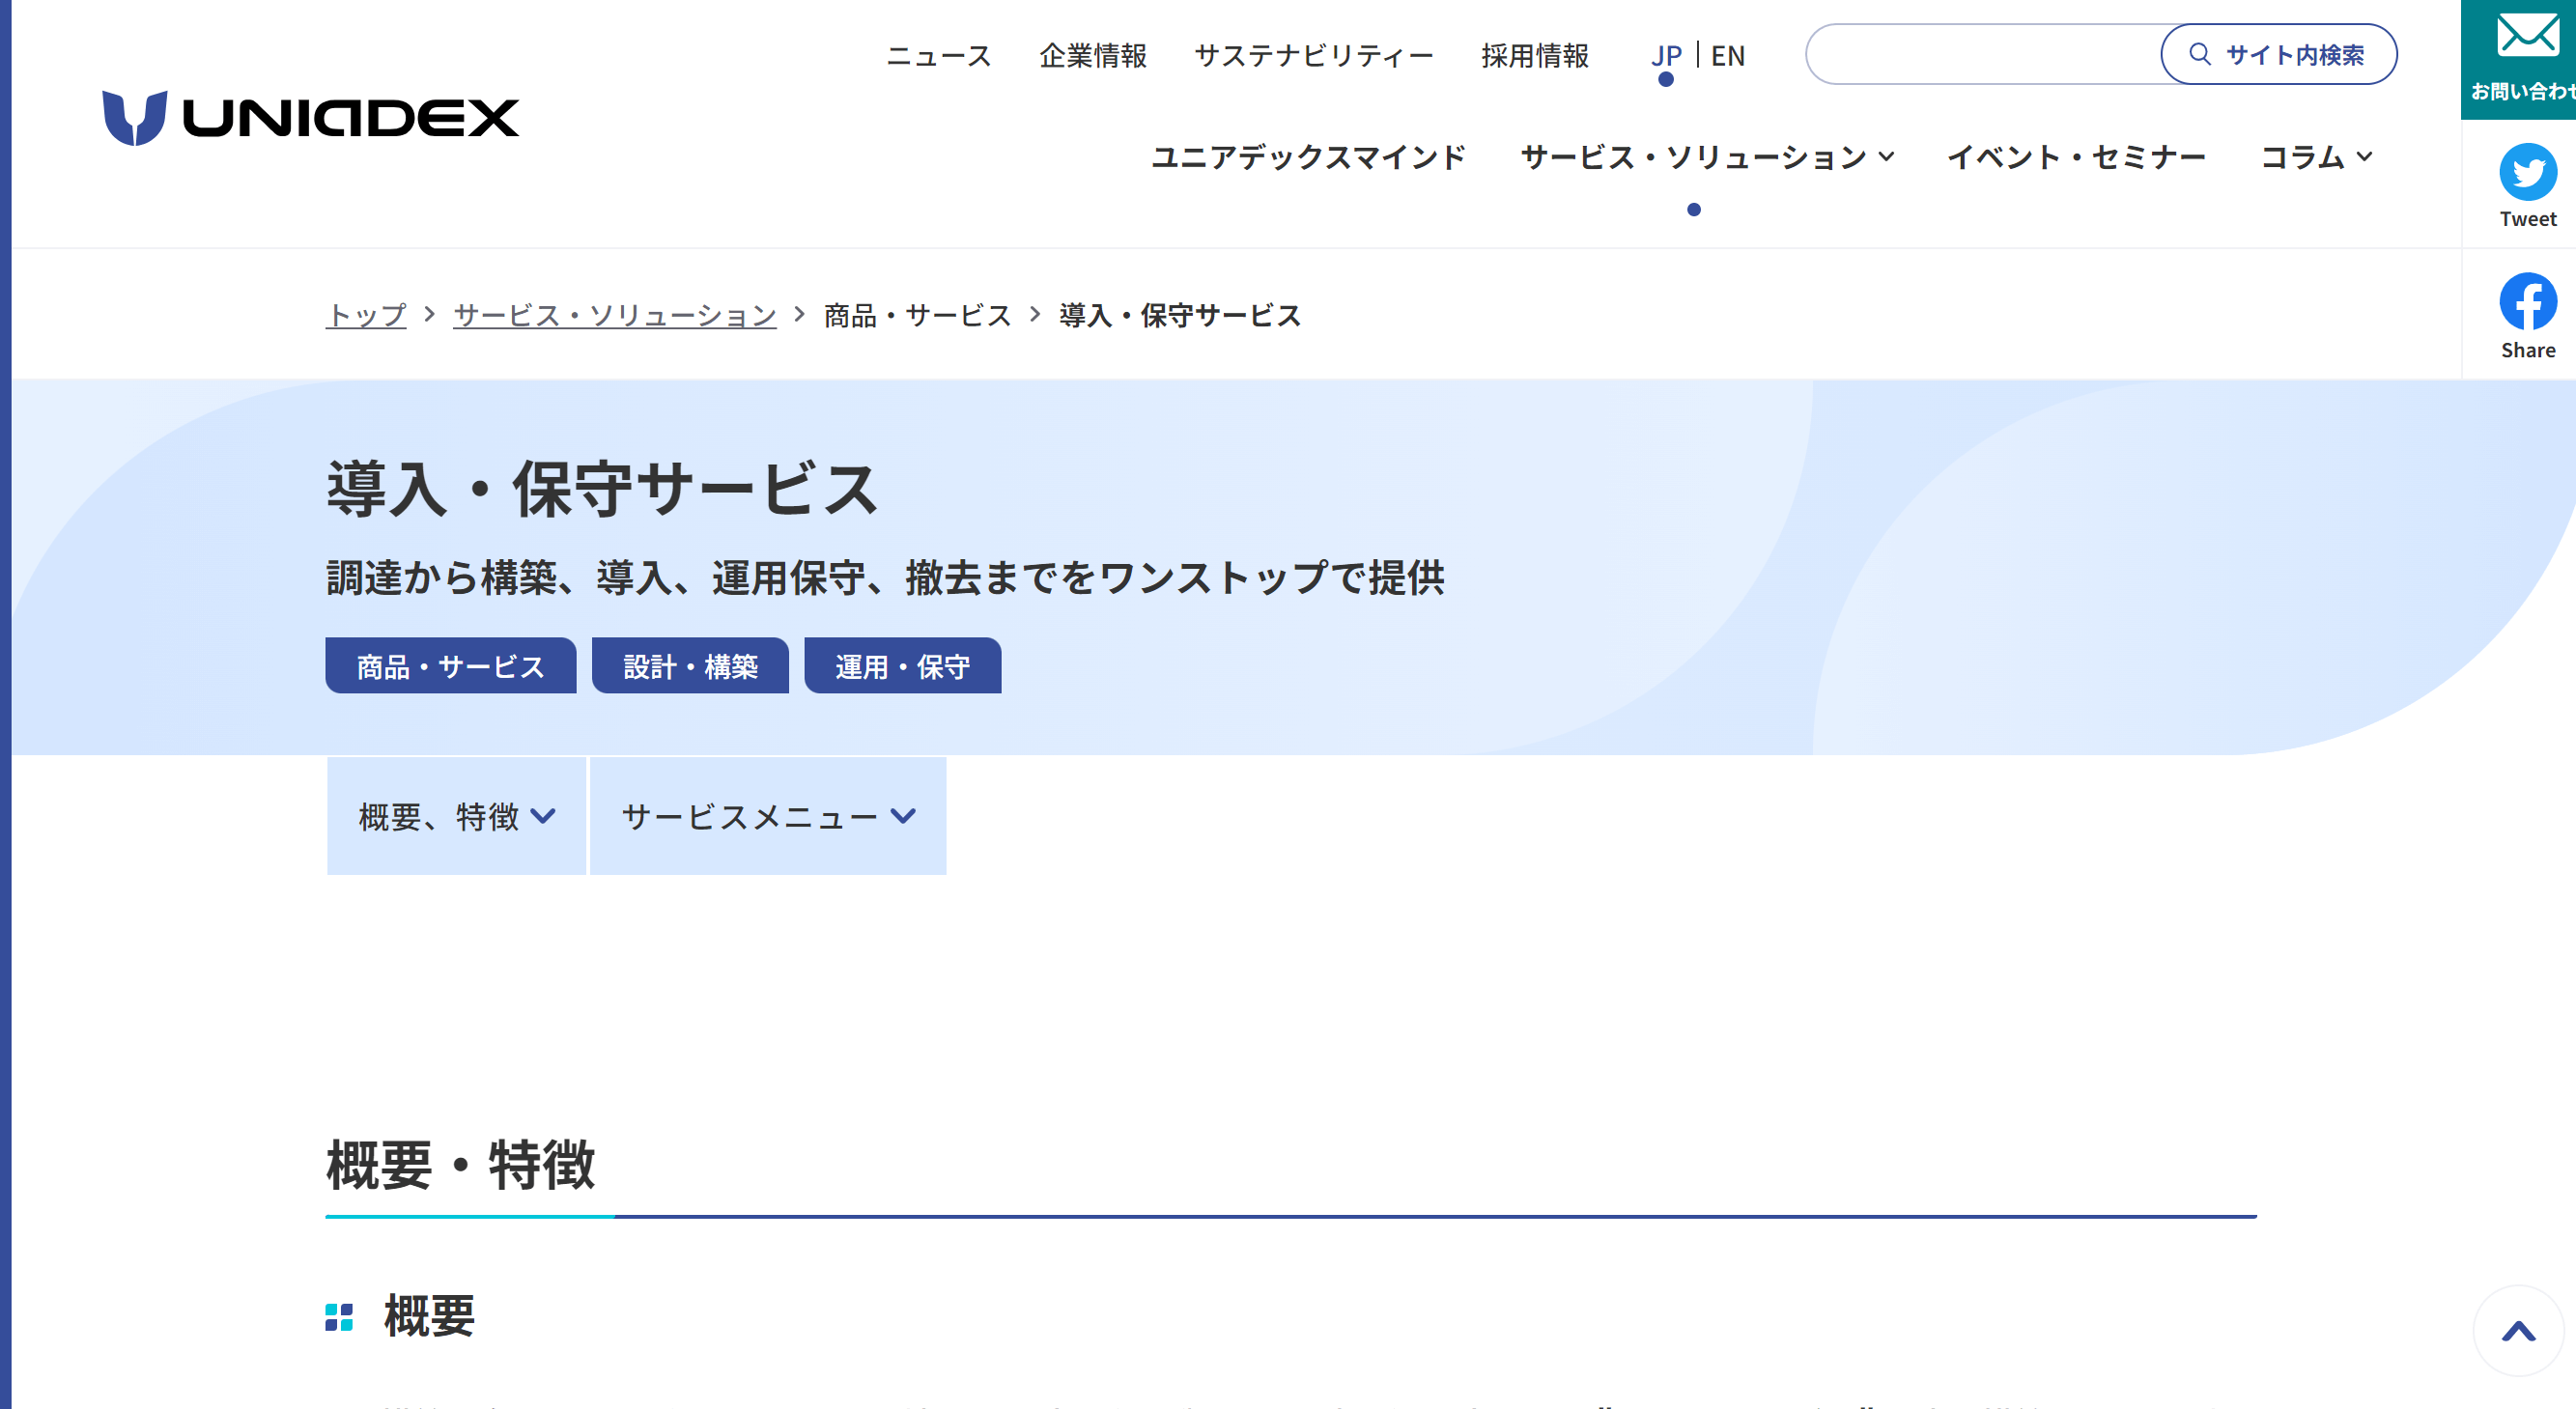Open ユニアデックスマインド menu item
This screenshot has height=1409, width=2576.
(x=1308, y=157)
